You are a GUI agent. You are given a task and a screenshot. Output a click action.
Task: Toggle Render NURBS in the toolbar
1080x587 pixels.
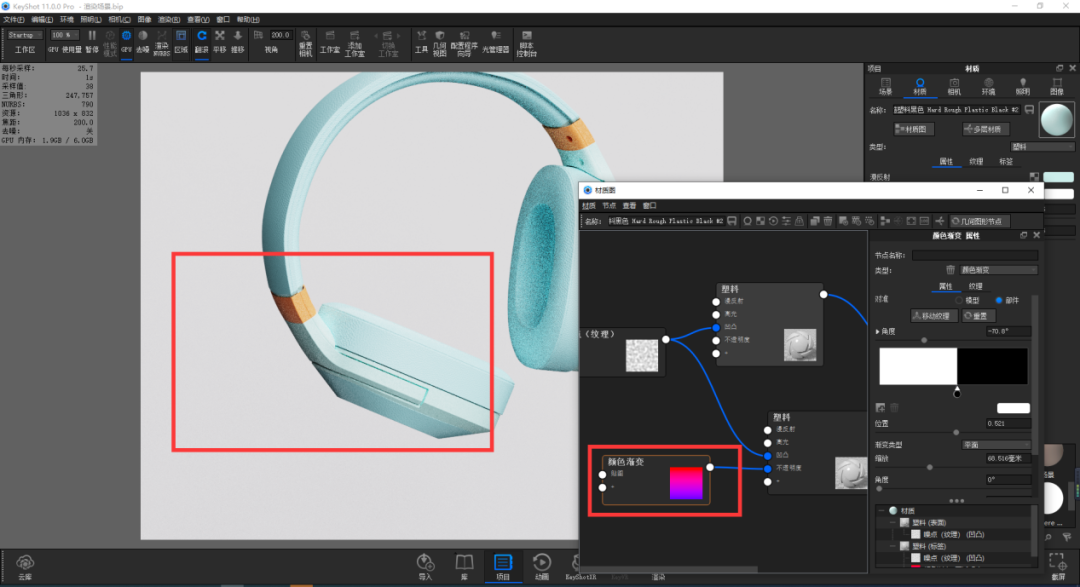[162, 36]
